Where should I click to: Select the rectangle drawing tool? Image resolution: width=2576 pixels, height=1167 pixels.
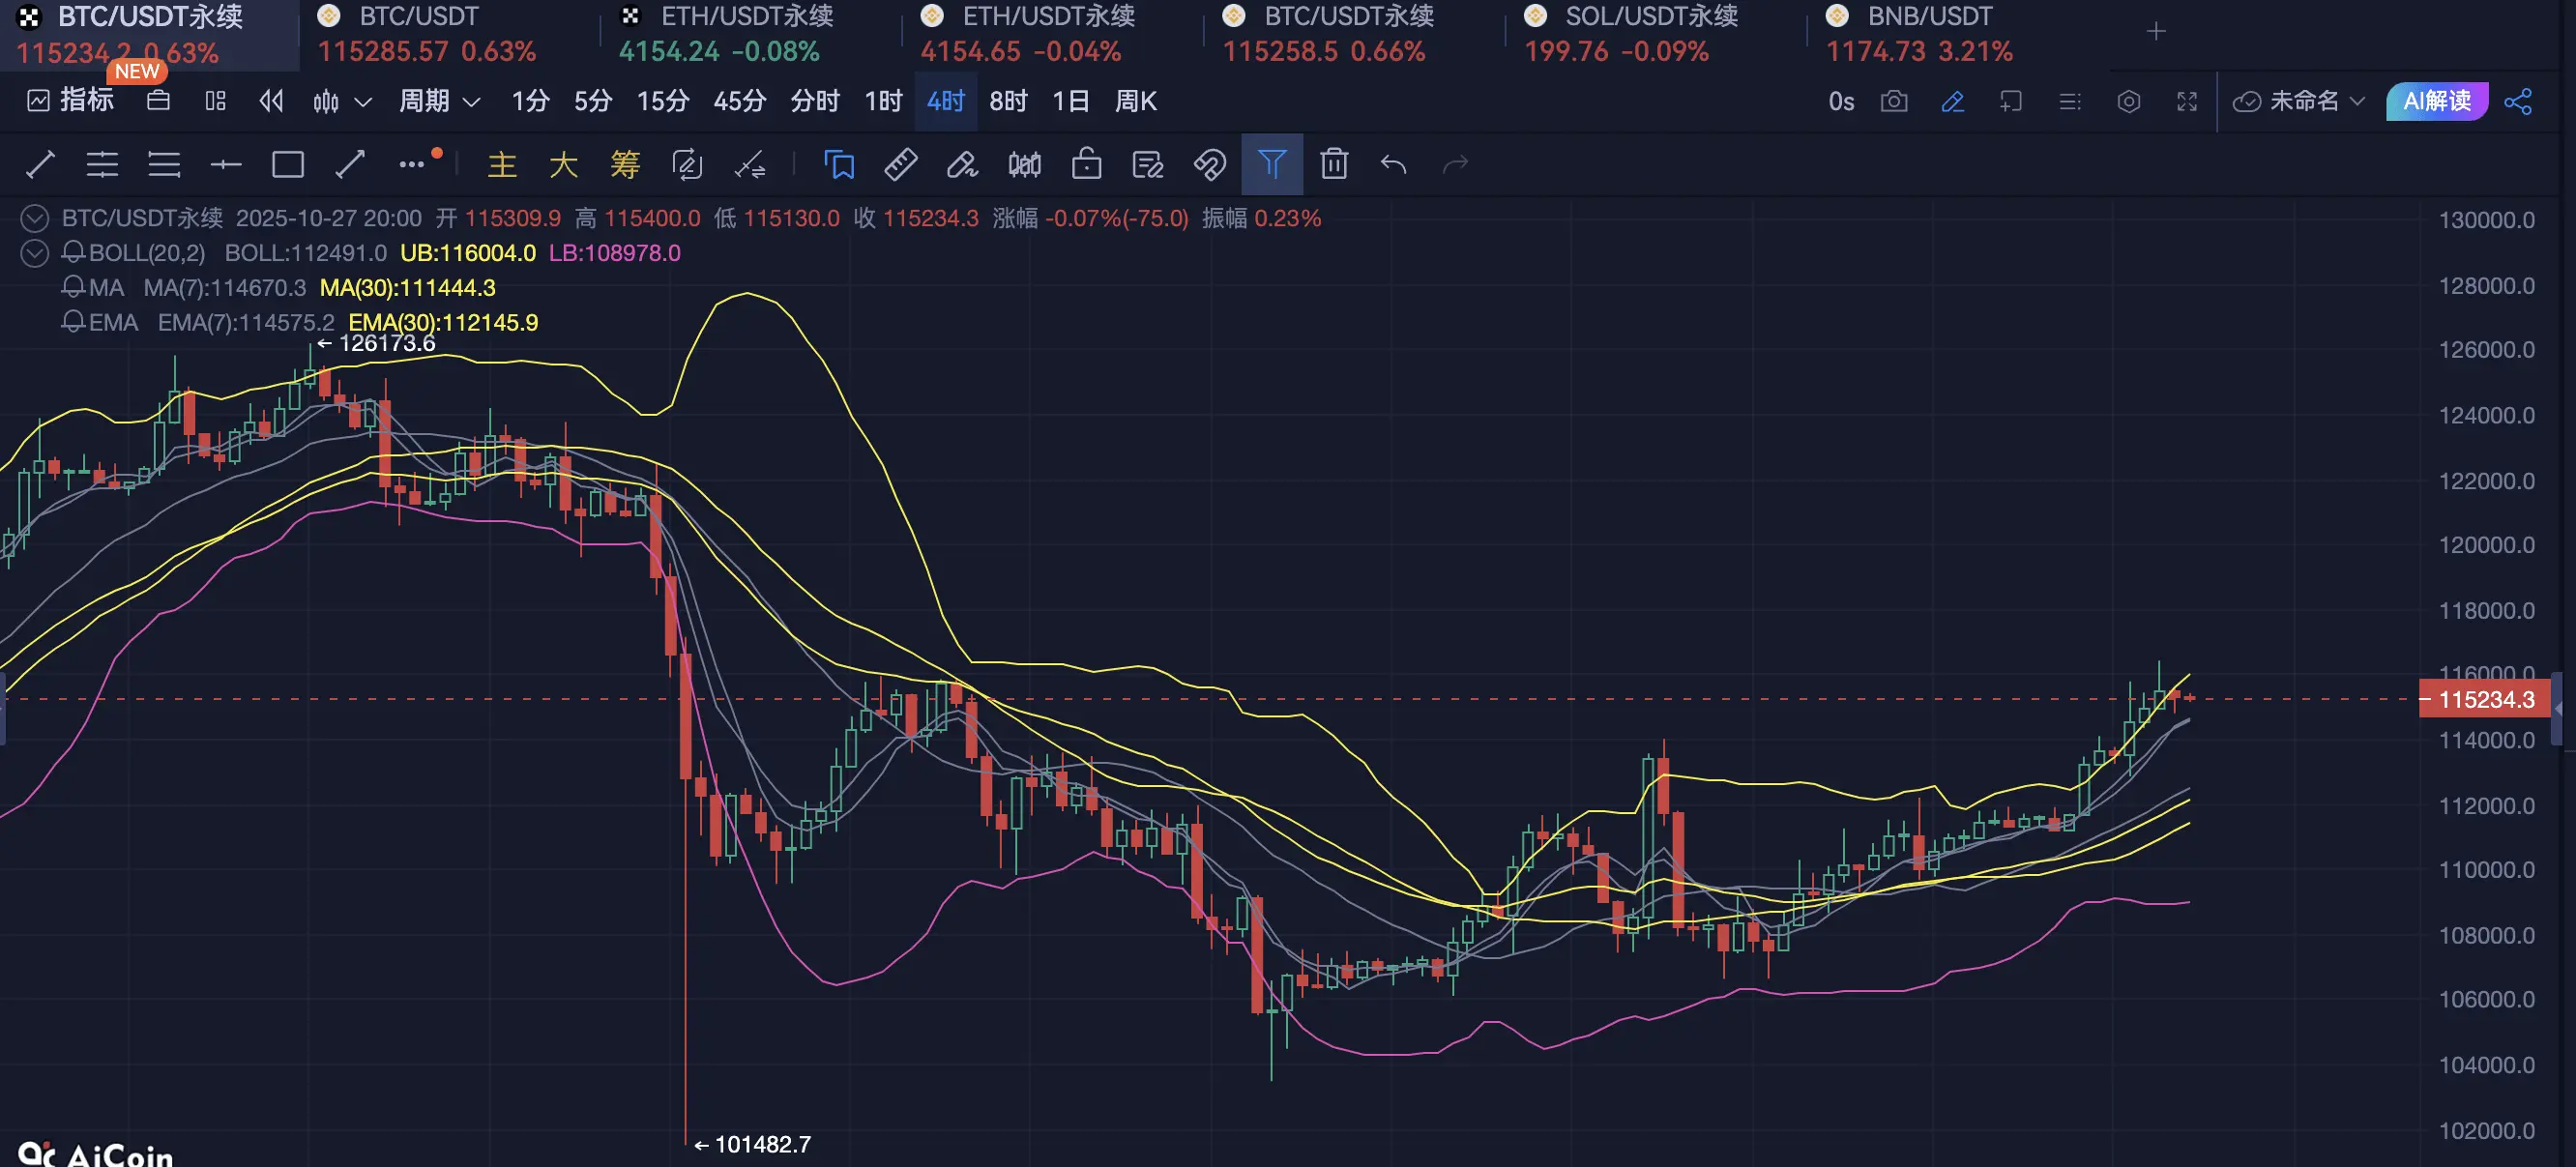tap(288, 164)
